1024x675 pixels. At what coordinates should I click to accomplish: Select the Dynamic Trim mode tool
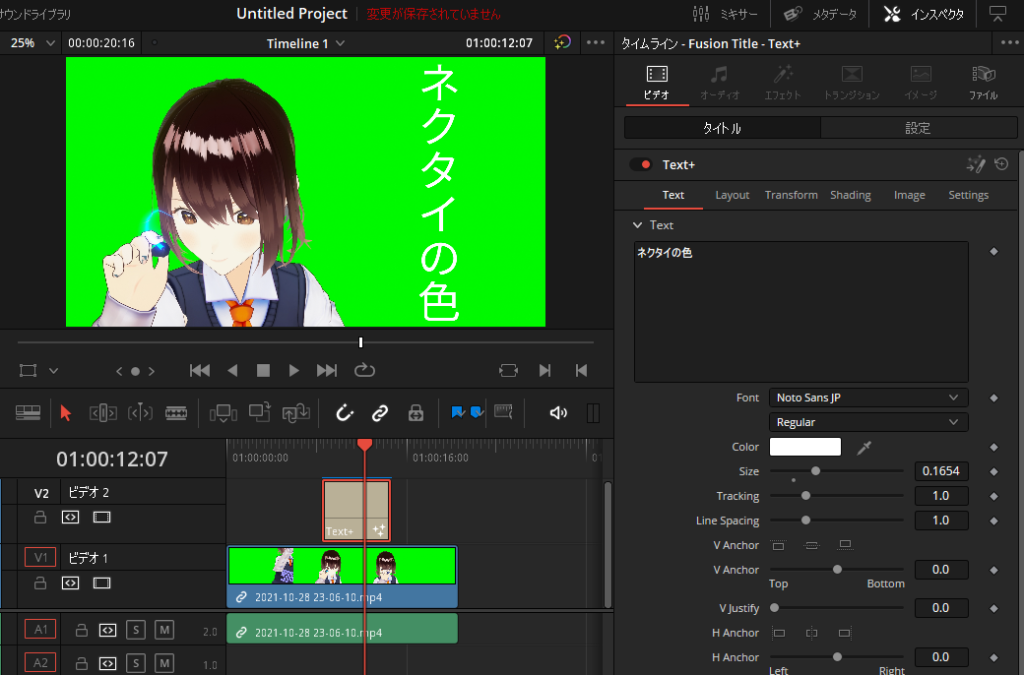coord(140,413)
